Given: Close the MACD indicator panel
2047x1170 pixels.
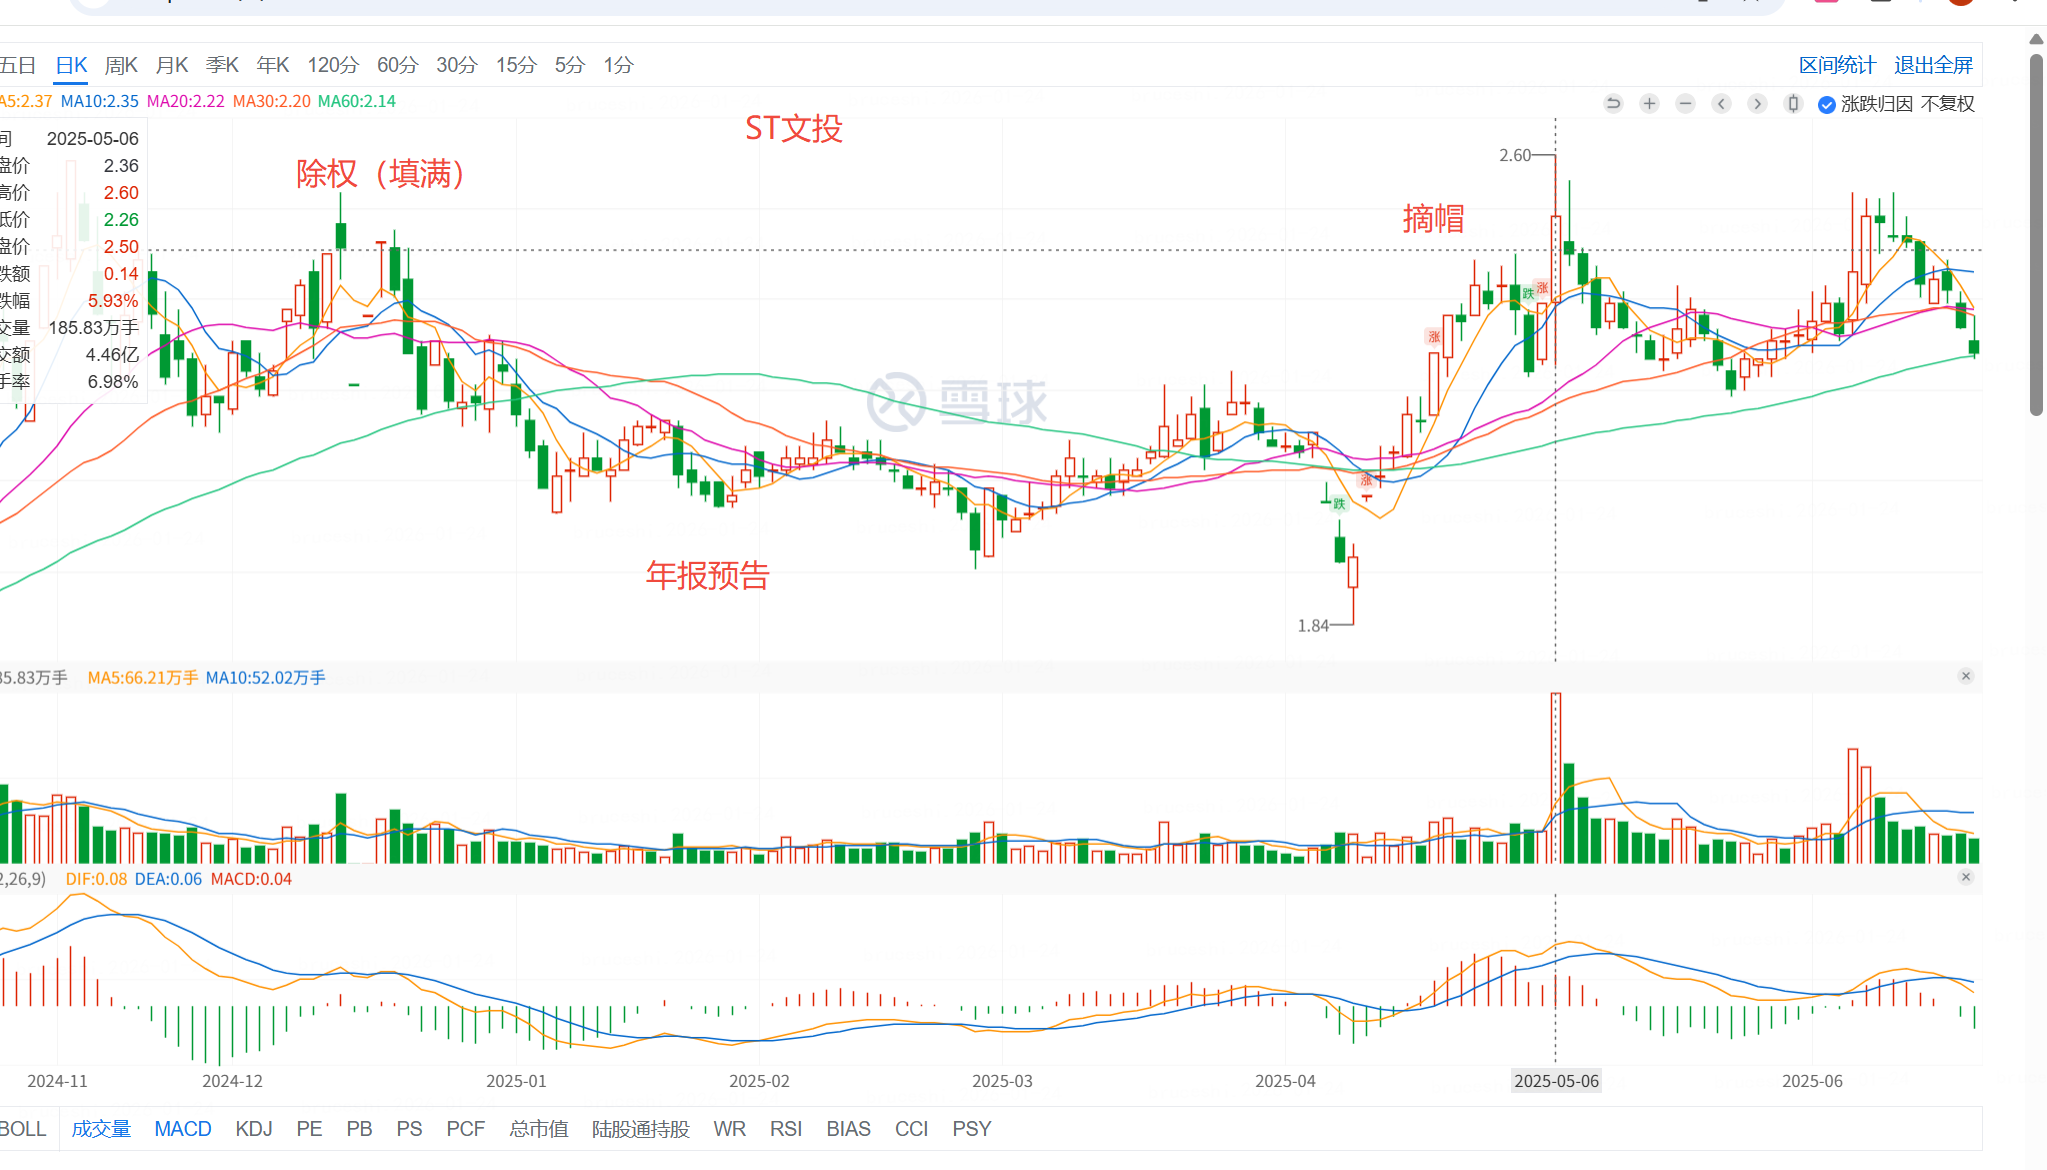Looking at the screenshot, I should click(x=1965, y=878).
